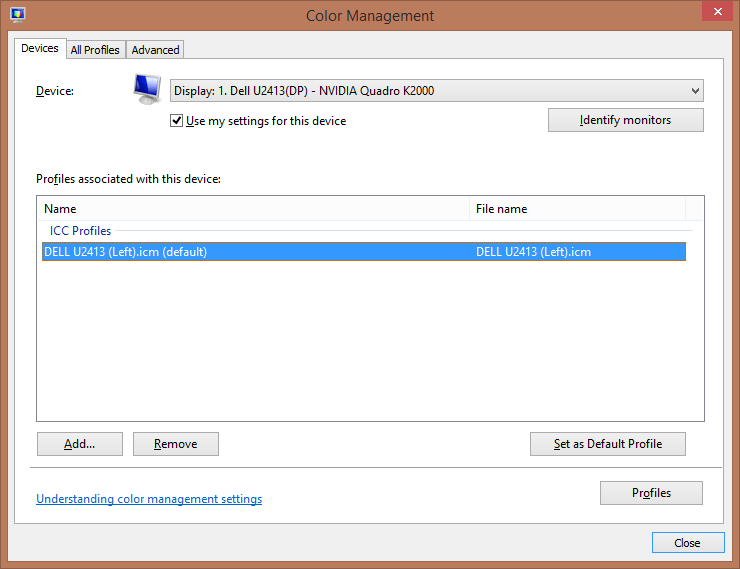Switch to the All Profiles tab
740x569 pixels.
click(x=95, y=50)
